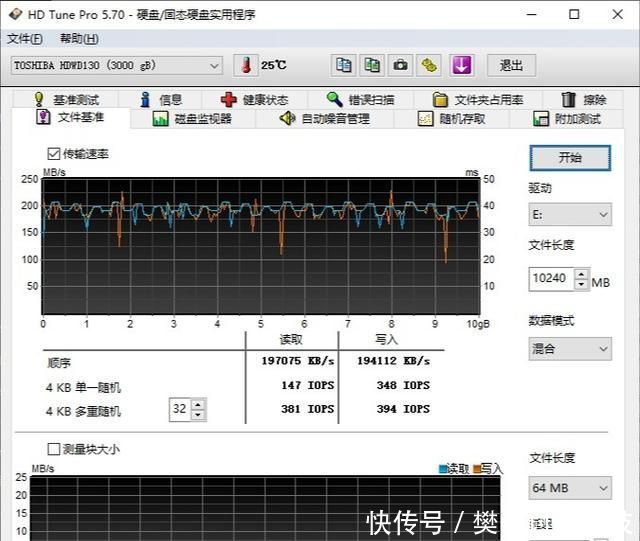Maximize the HD Tune Pro window
The image size is (640, 541).
tap(574, 14)
